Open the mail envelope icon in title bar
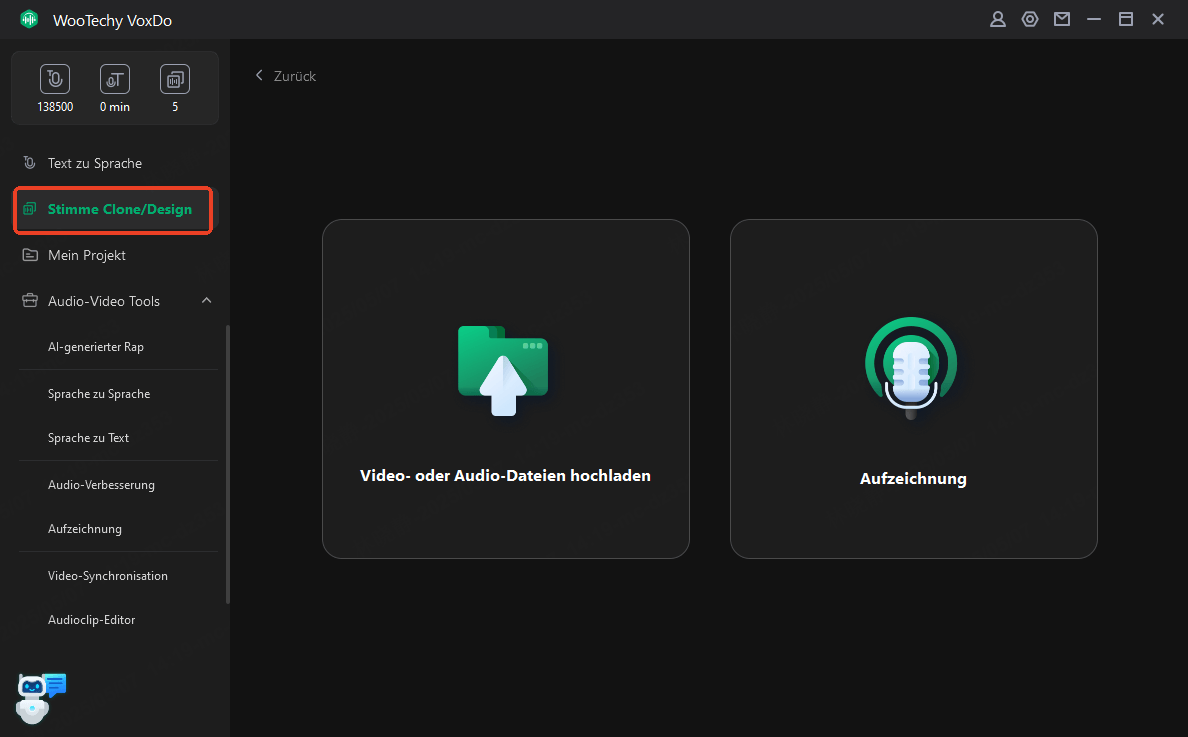Screen dimensions: 1188x737 tap(1061, 19)
